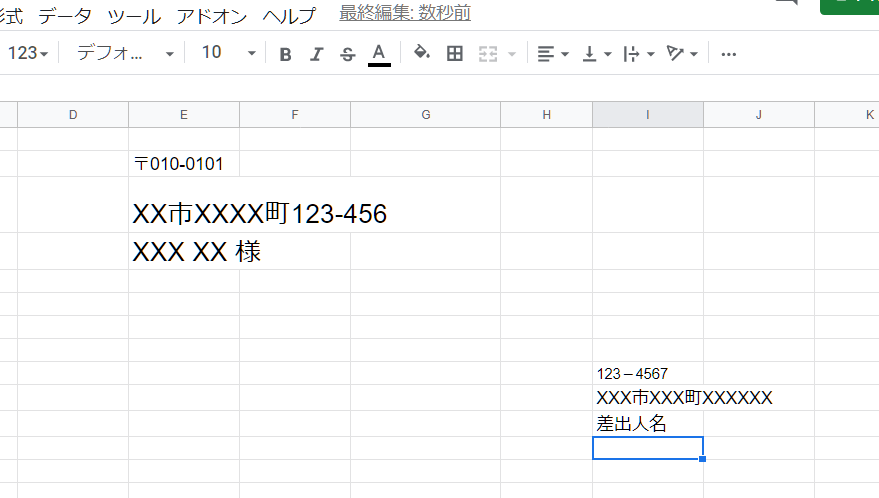Toggle italic formatting
This screenshot has width=879, height=498.
pyautogui.click(x=317, y=54)
